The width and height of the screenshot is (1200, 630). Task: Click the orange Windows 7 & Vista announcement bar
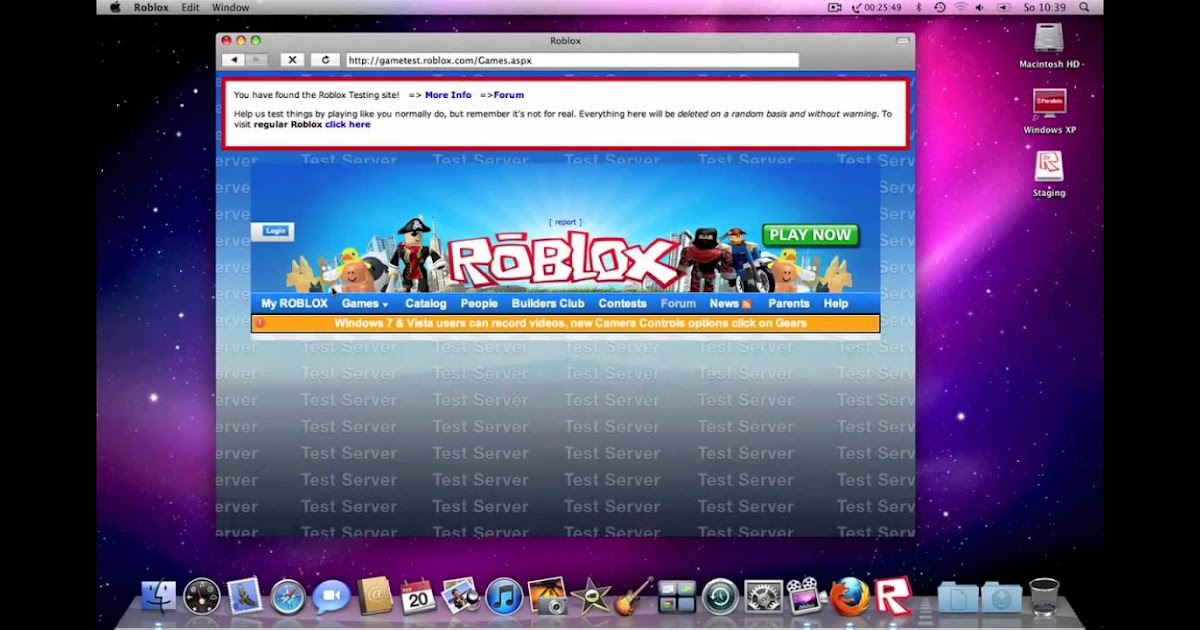[x=566, y=323]
